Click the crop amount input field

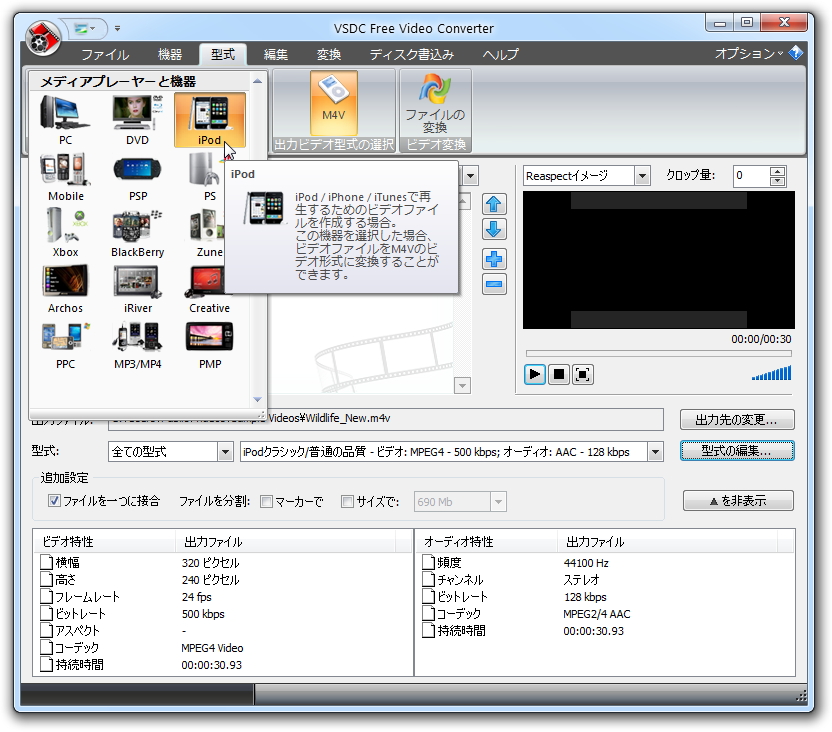pyautogui.click(x=751, y=176)
